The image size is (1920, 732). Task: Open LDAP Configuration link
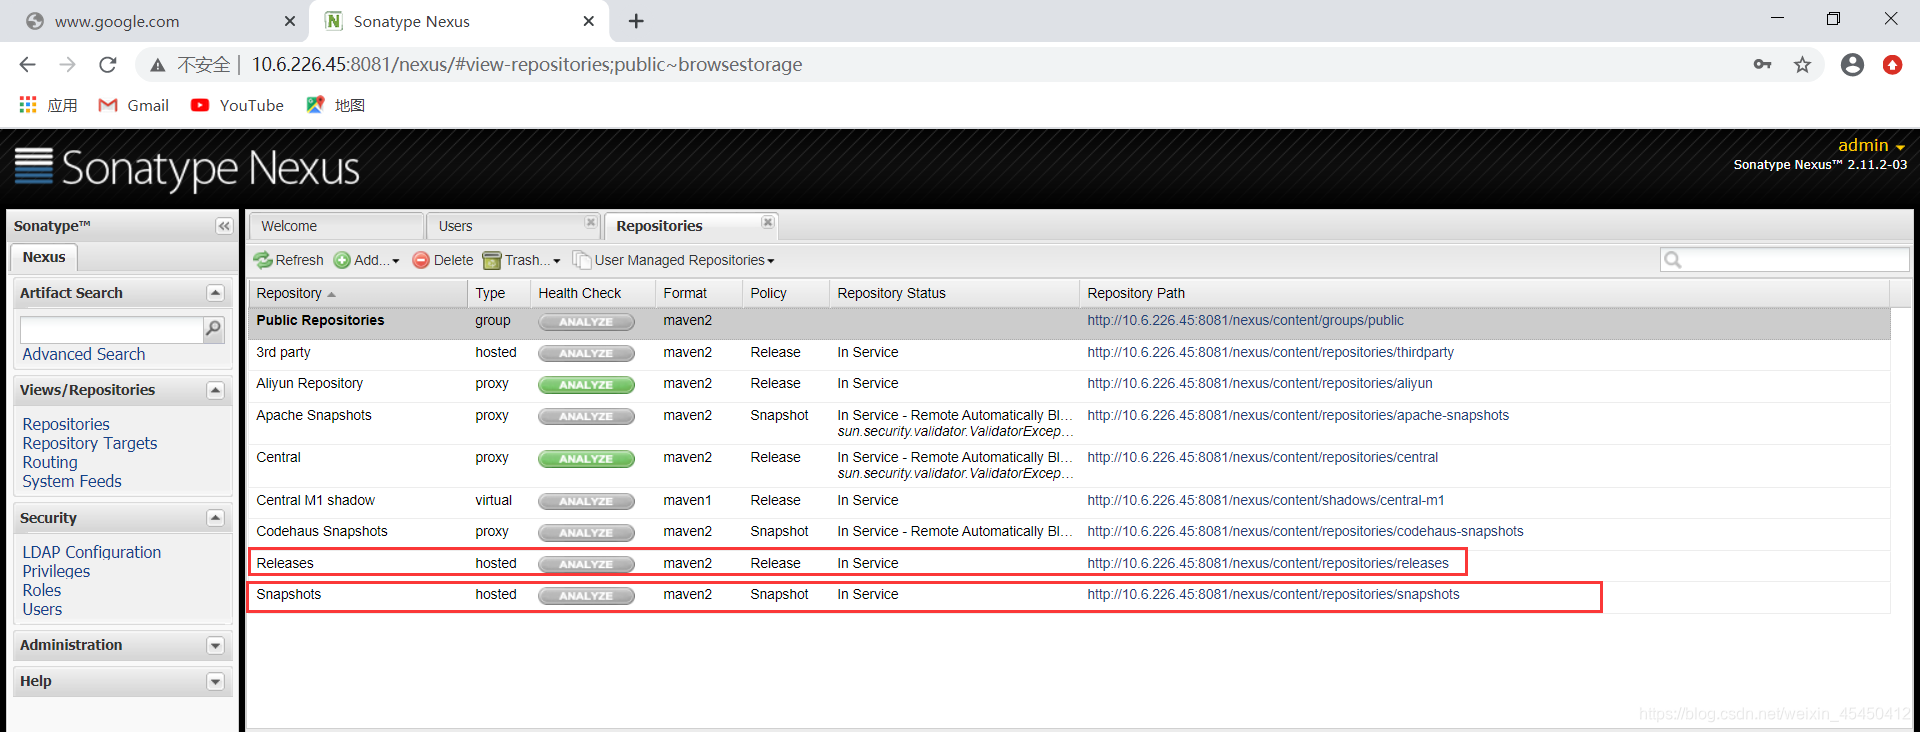click(92, 552)
